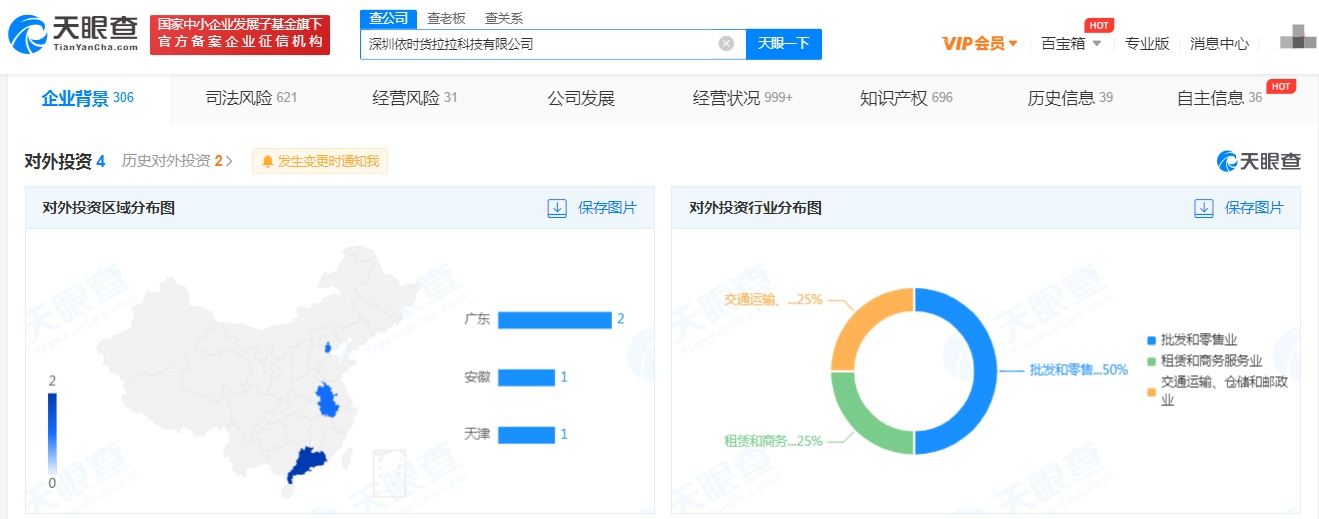Open the VIP会员 dropdown menu
Image resolution: width=1319 pixels, height=519 pixels.
(x=979, y=43)
